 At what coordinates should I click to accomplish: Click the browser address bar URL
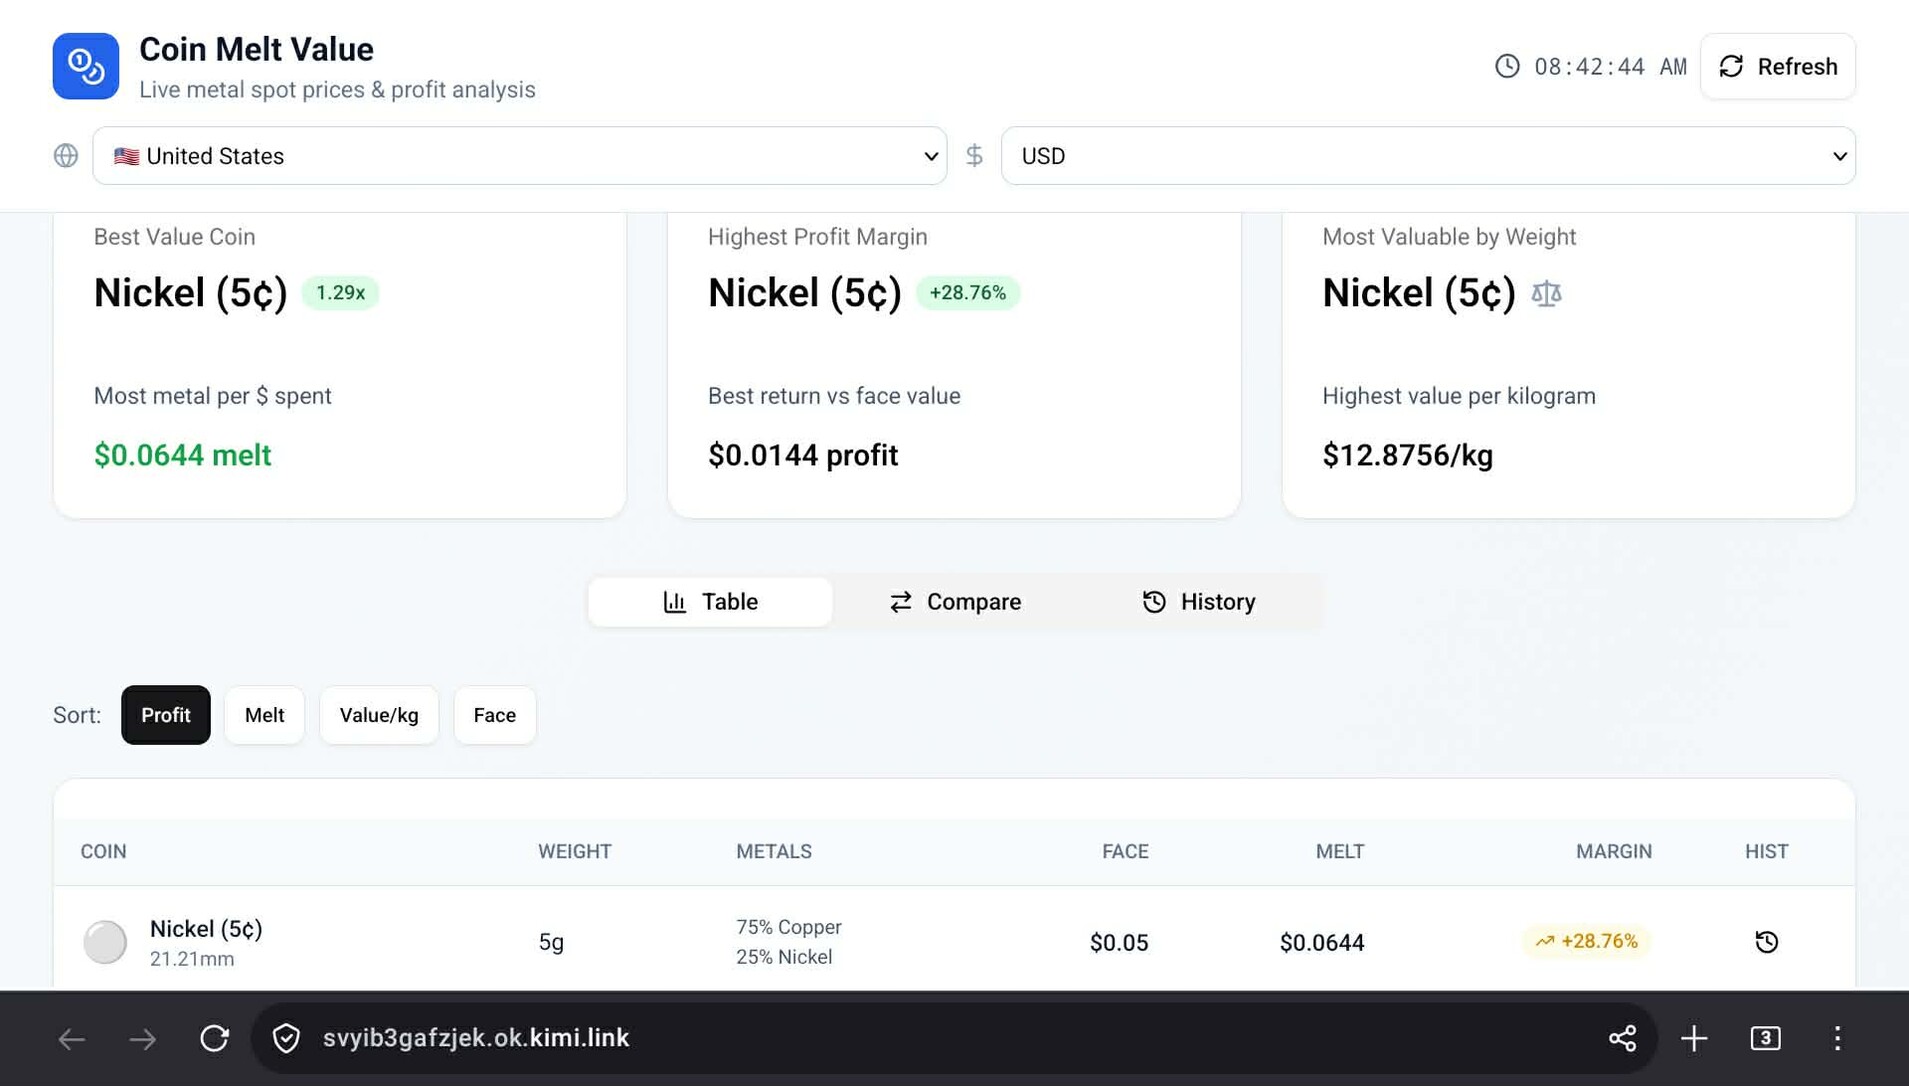[476, 1038]
